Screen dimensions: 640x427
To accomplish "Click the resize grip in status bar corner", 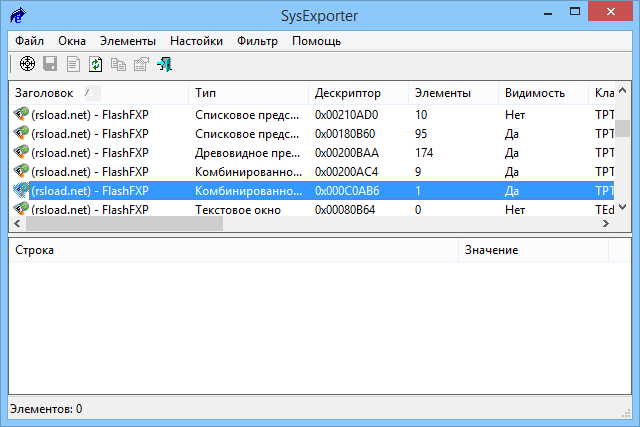I will [626, 413].
